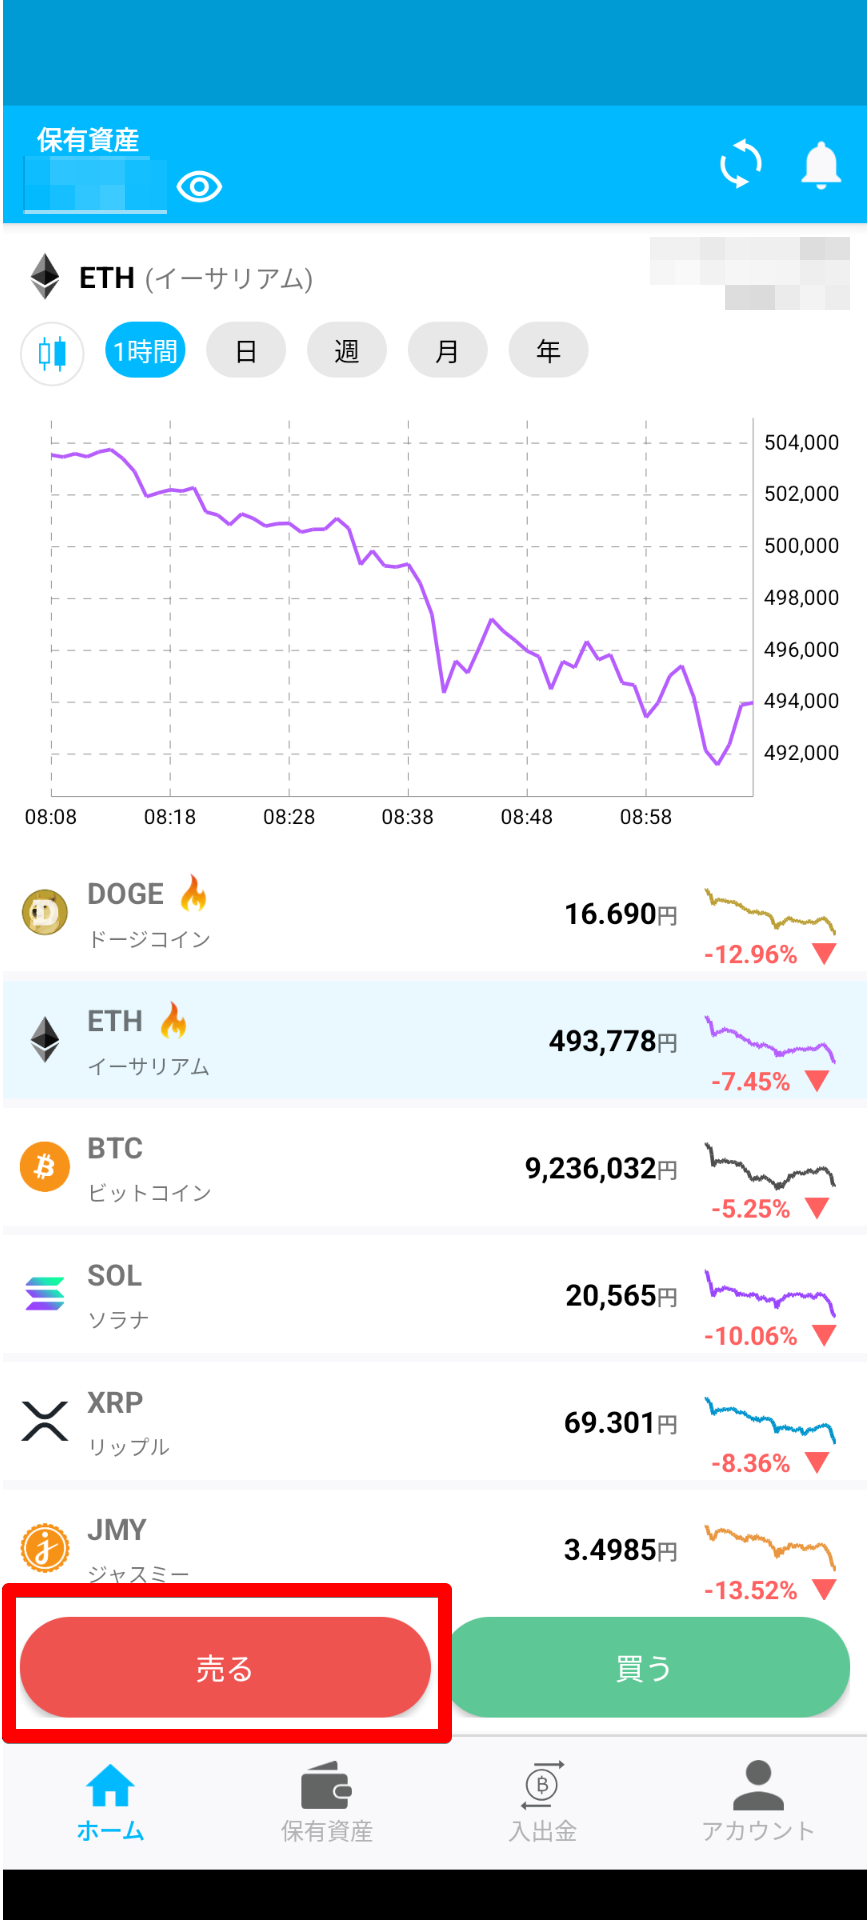
Task: Open the 入出金 deposit/withdraw tab
Action: pos(542,1803)
